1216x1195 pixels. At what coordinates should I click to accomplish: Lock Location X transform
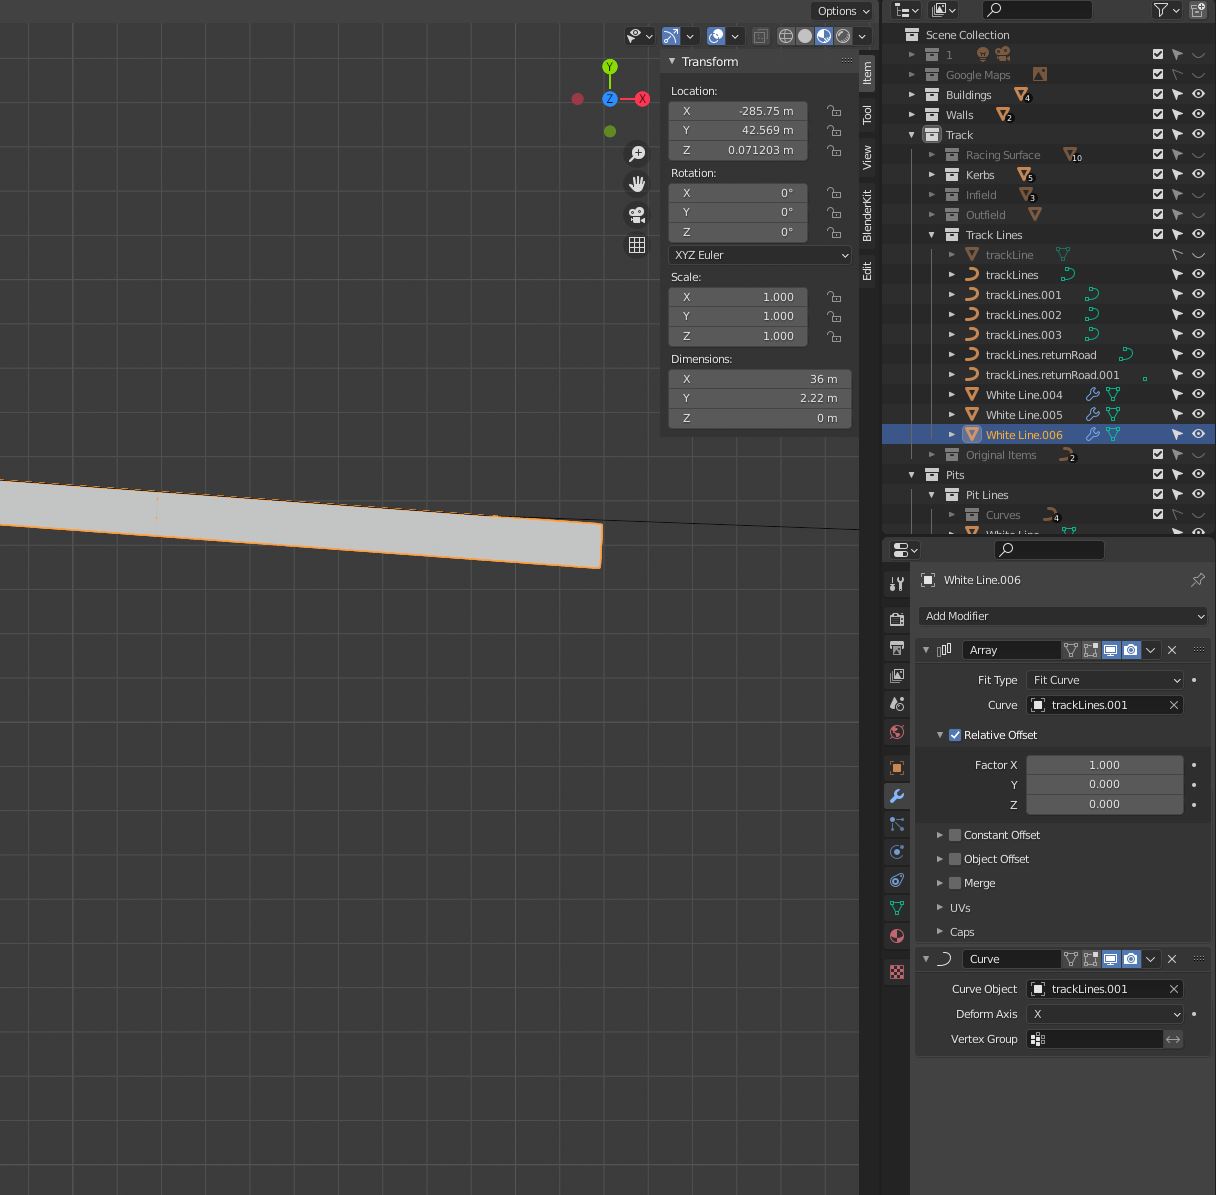point(834,111)
